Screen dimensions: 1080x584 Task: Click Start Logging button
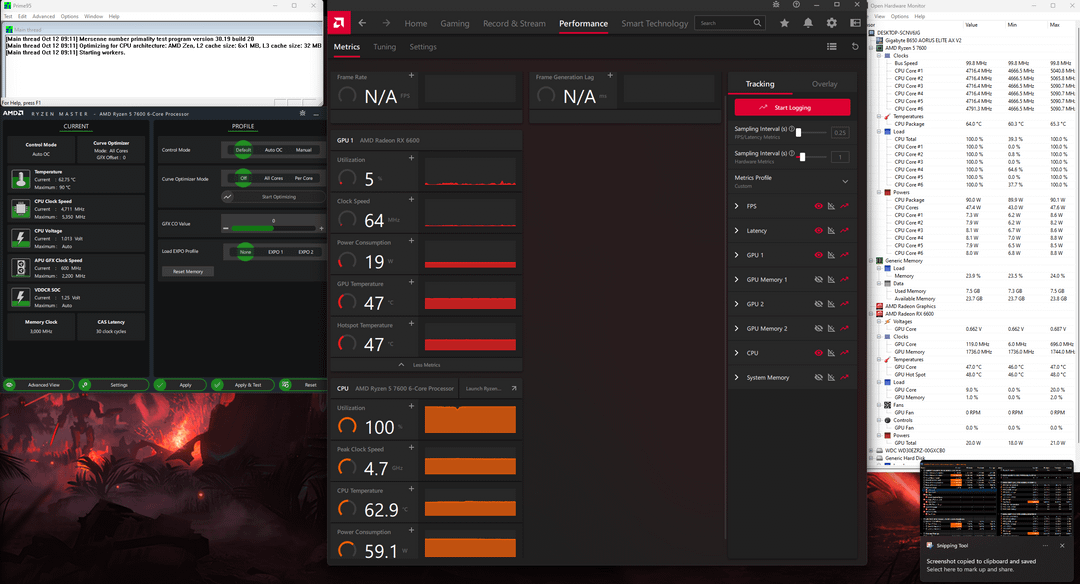point(792,107)
